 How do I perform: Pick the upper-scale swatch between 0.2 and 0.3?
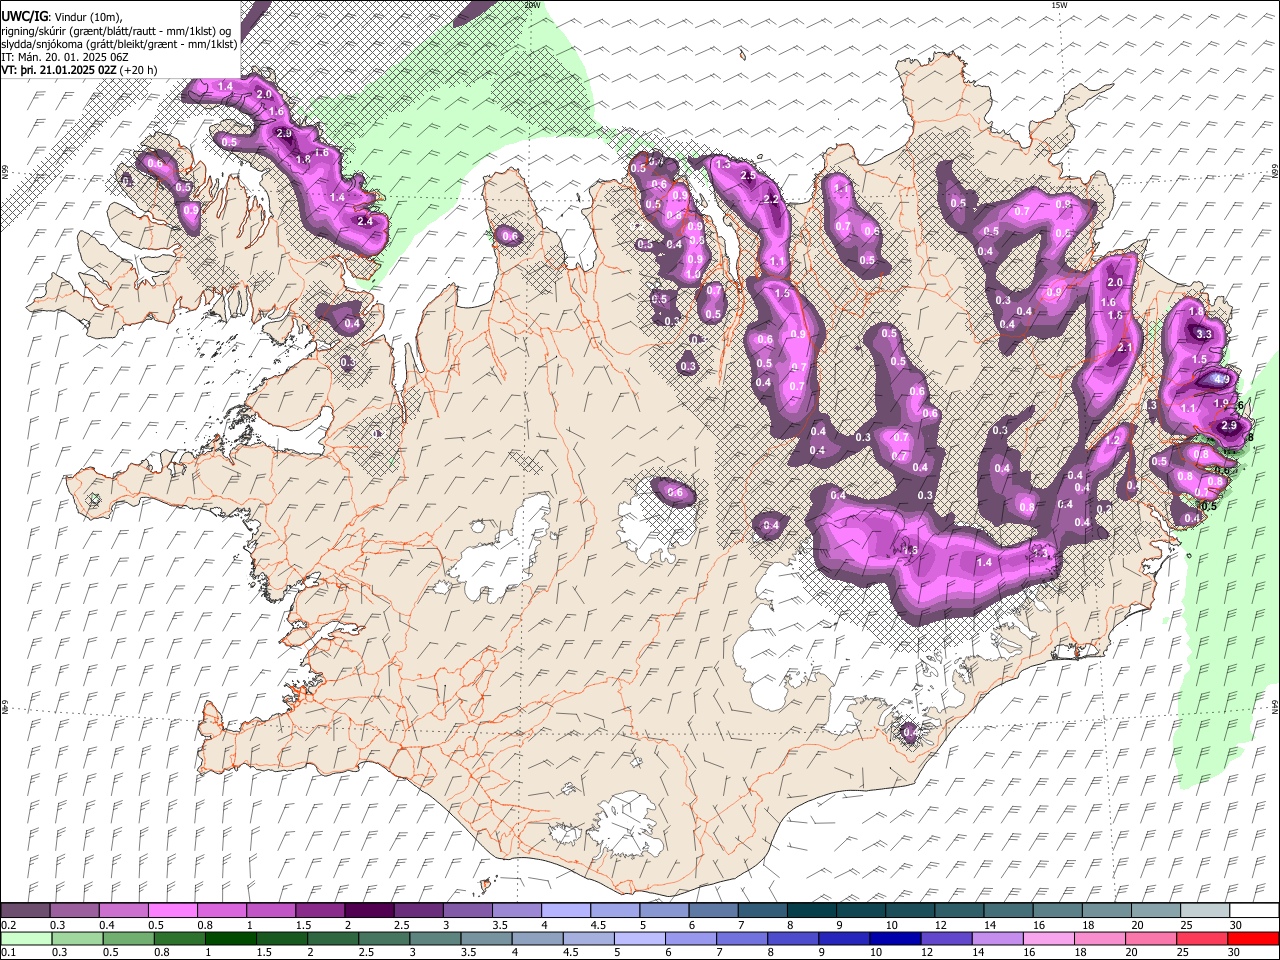coord(25,911)
